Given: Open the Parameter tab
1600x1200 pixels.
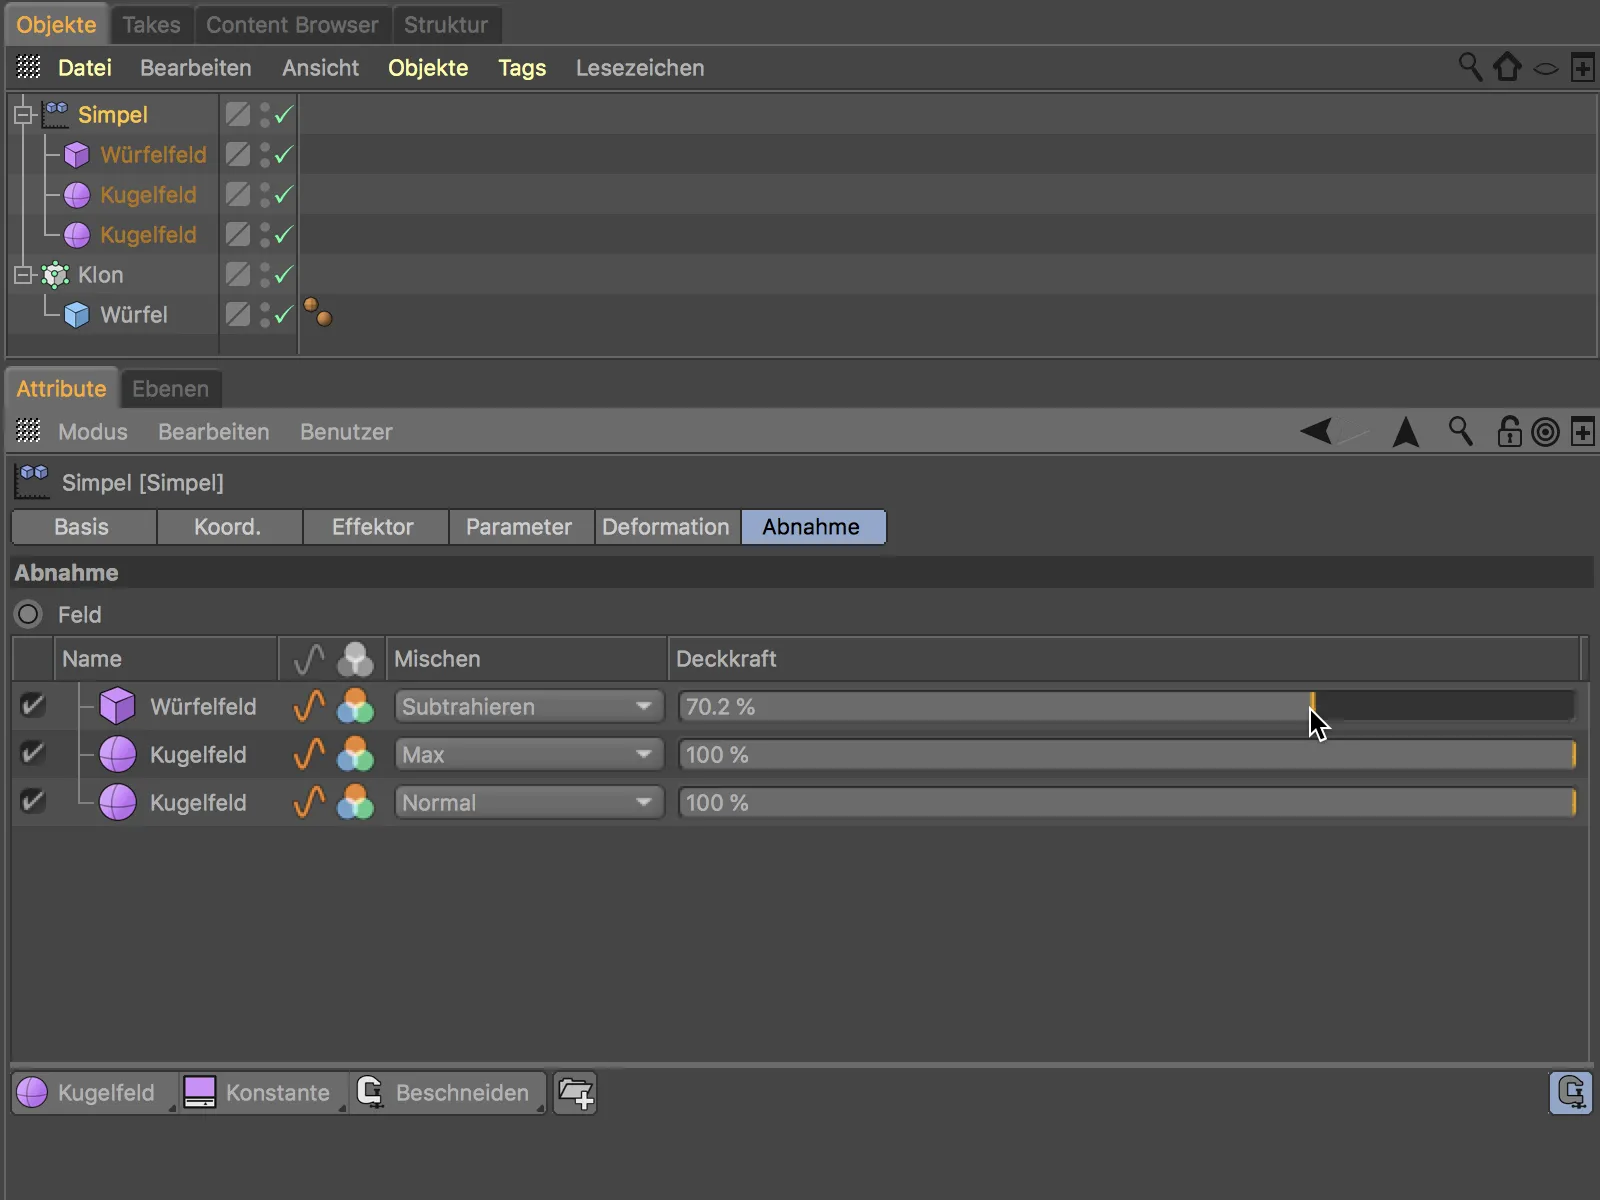Looking at the screenshot, I should point(519,527).
